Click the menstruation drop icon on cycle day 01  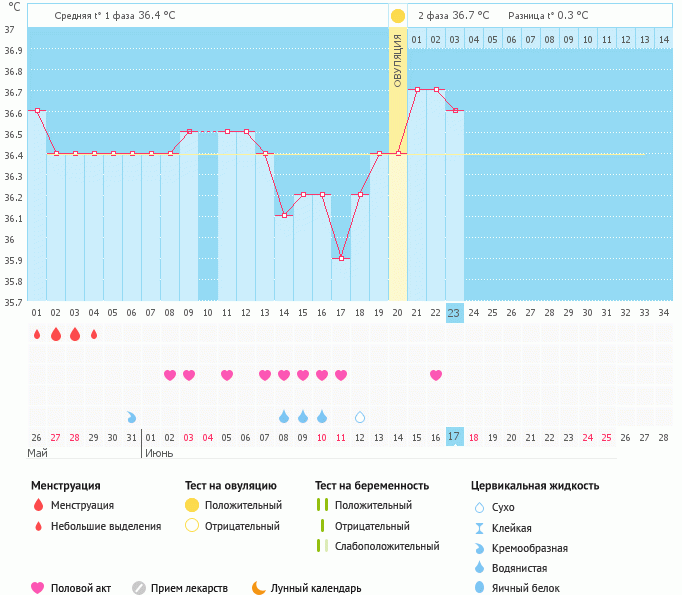[x=37, y=334]
